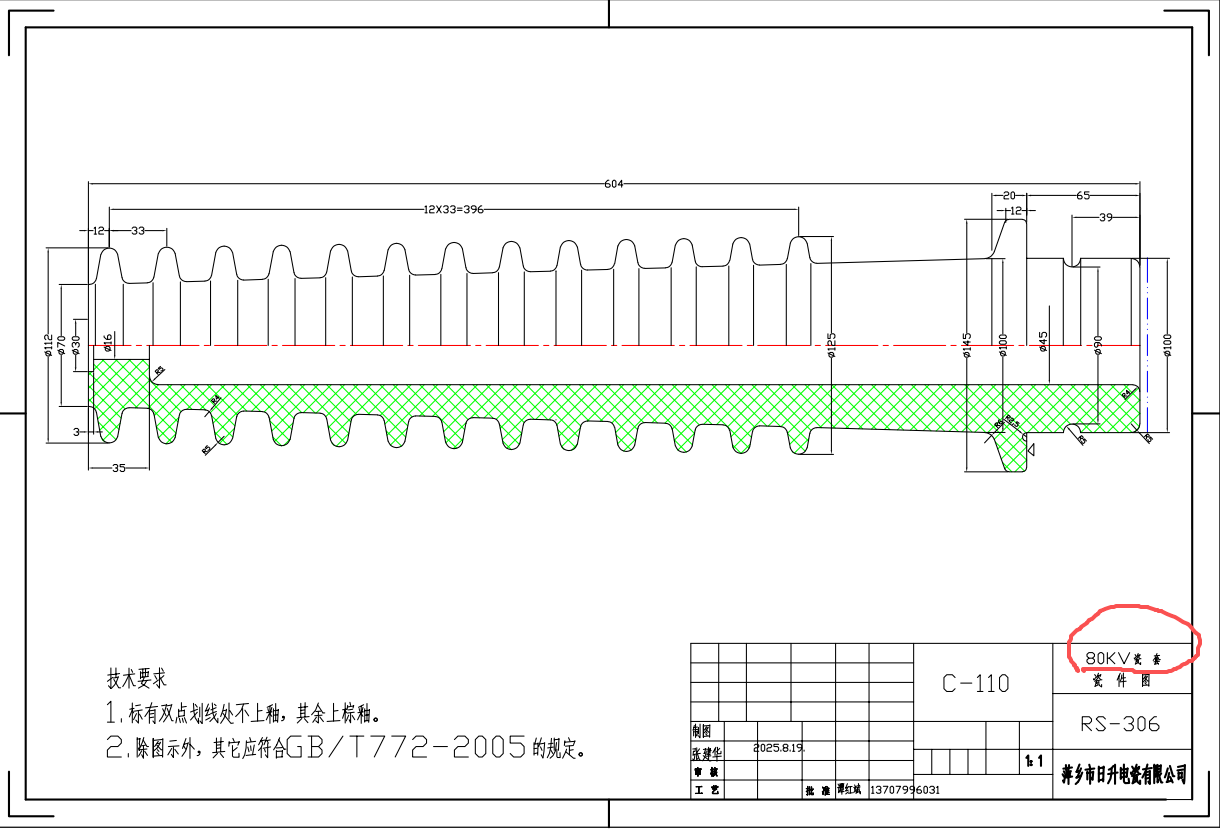Click the ø90 diameter dimension label
The height and width of the screenshot is (837, 1220).
click(x=1098, y=345)
